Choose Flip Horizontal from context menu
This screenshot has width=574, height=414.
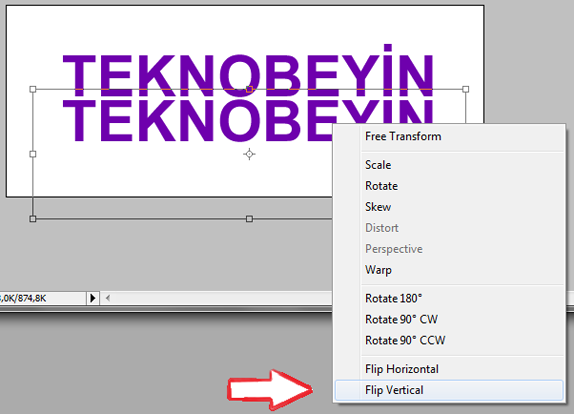coord(449,369)
